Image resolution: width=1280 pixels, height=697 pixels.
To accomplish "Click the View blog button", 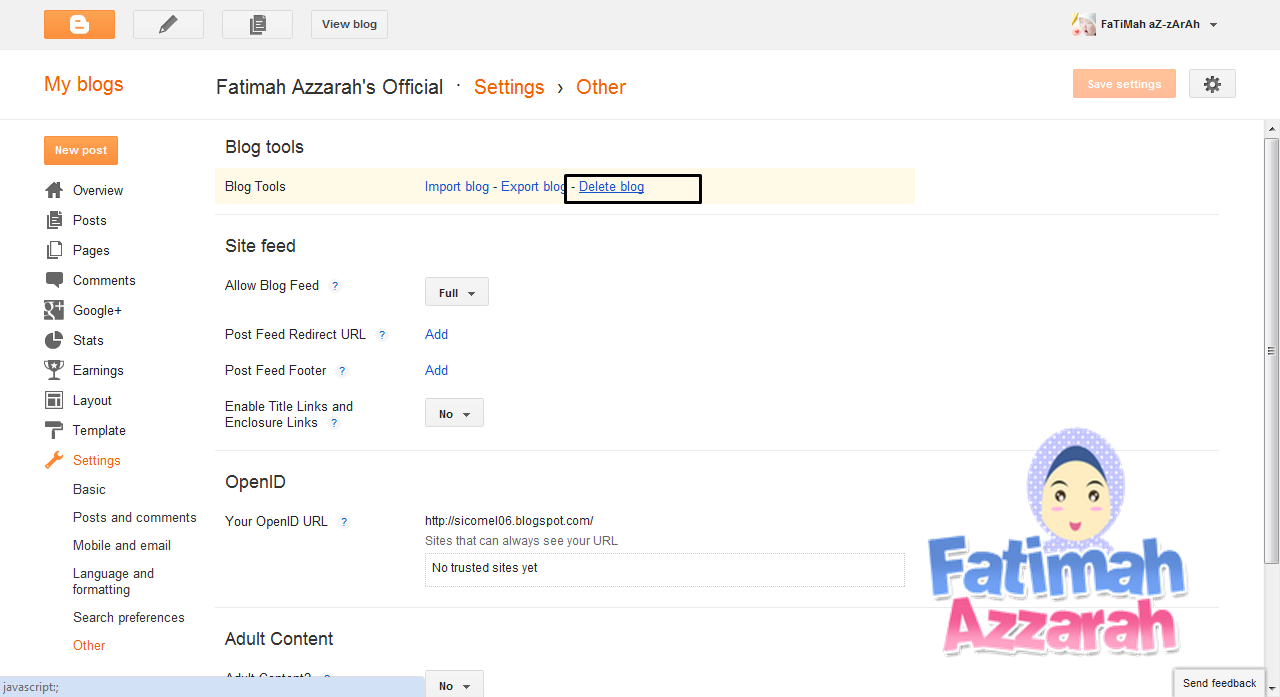I will 349,24.
